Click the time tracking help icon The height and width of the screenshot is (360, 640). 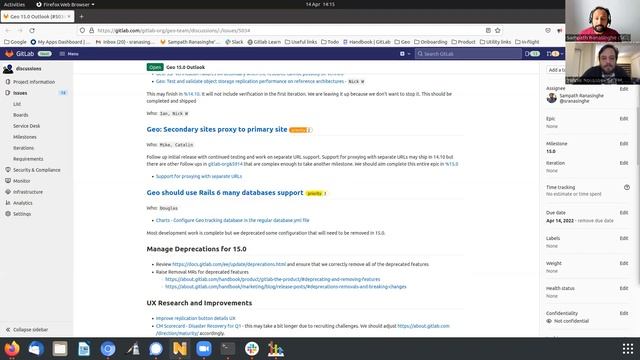tap(627, 187)
